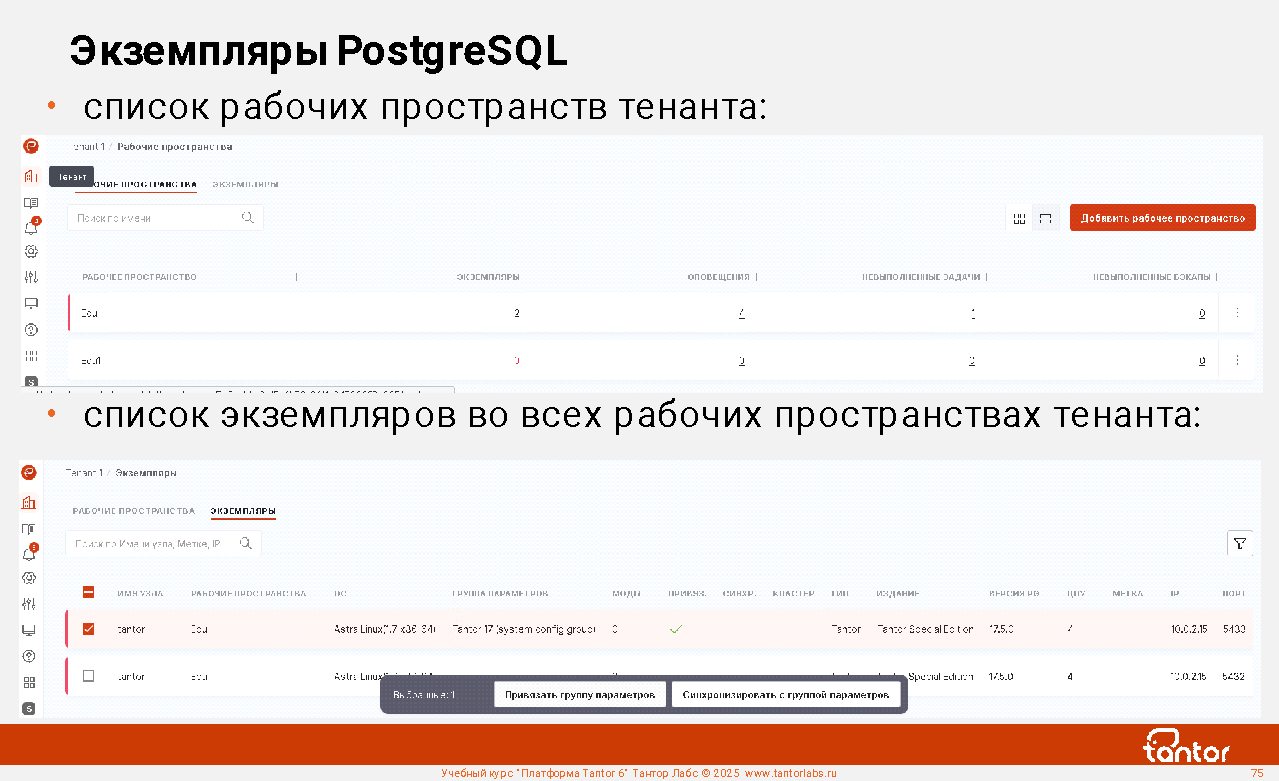Open three-dot menu for second workspace row
The width and height of the screenshot is (1279, 781).
tap(1237, 360)
